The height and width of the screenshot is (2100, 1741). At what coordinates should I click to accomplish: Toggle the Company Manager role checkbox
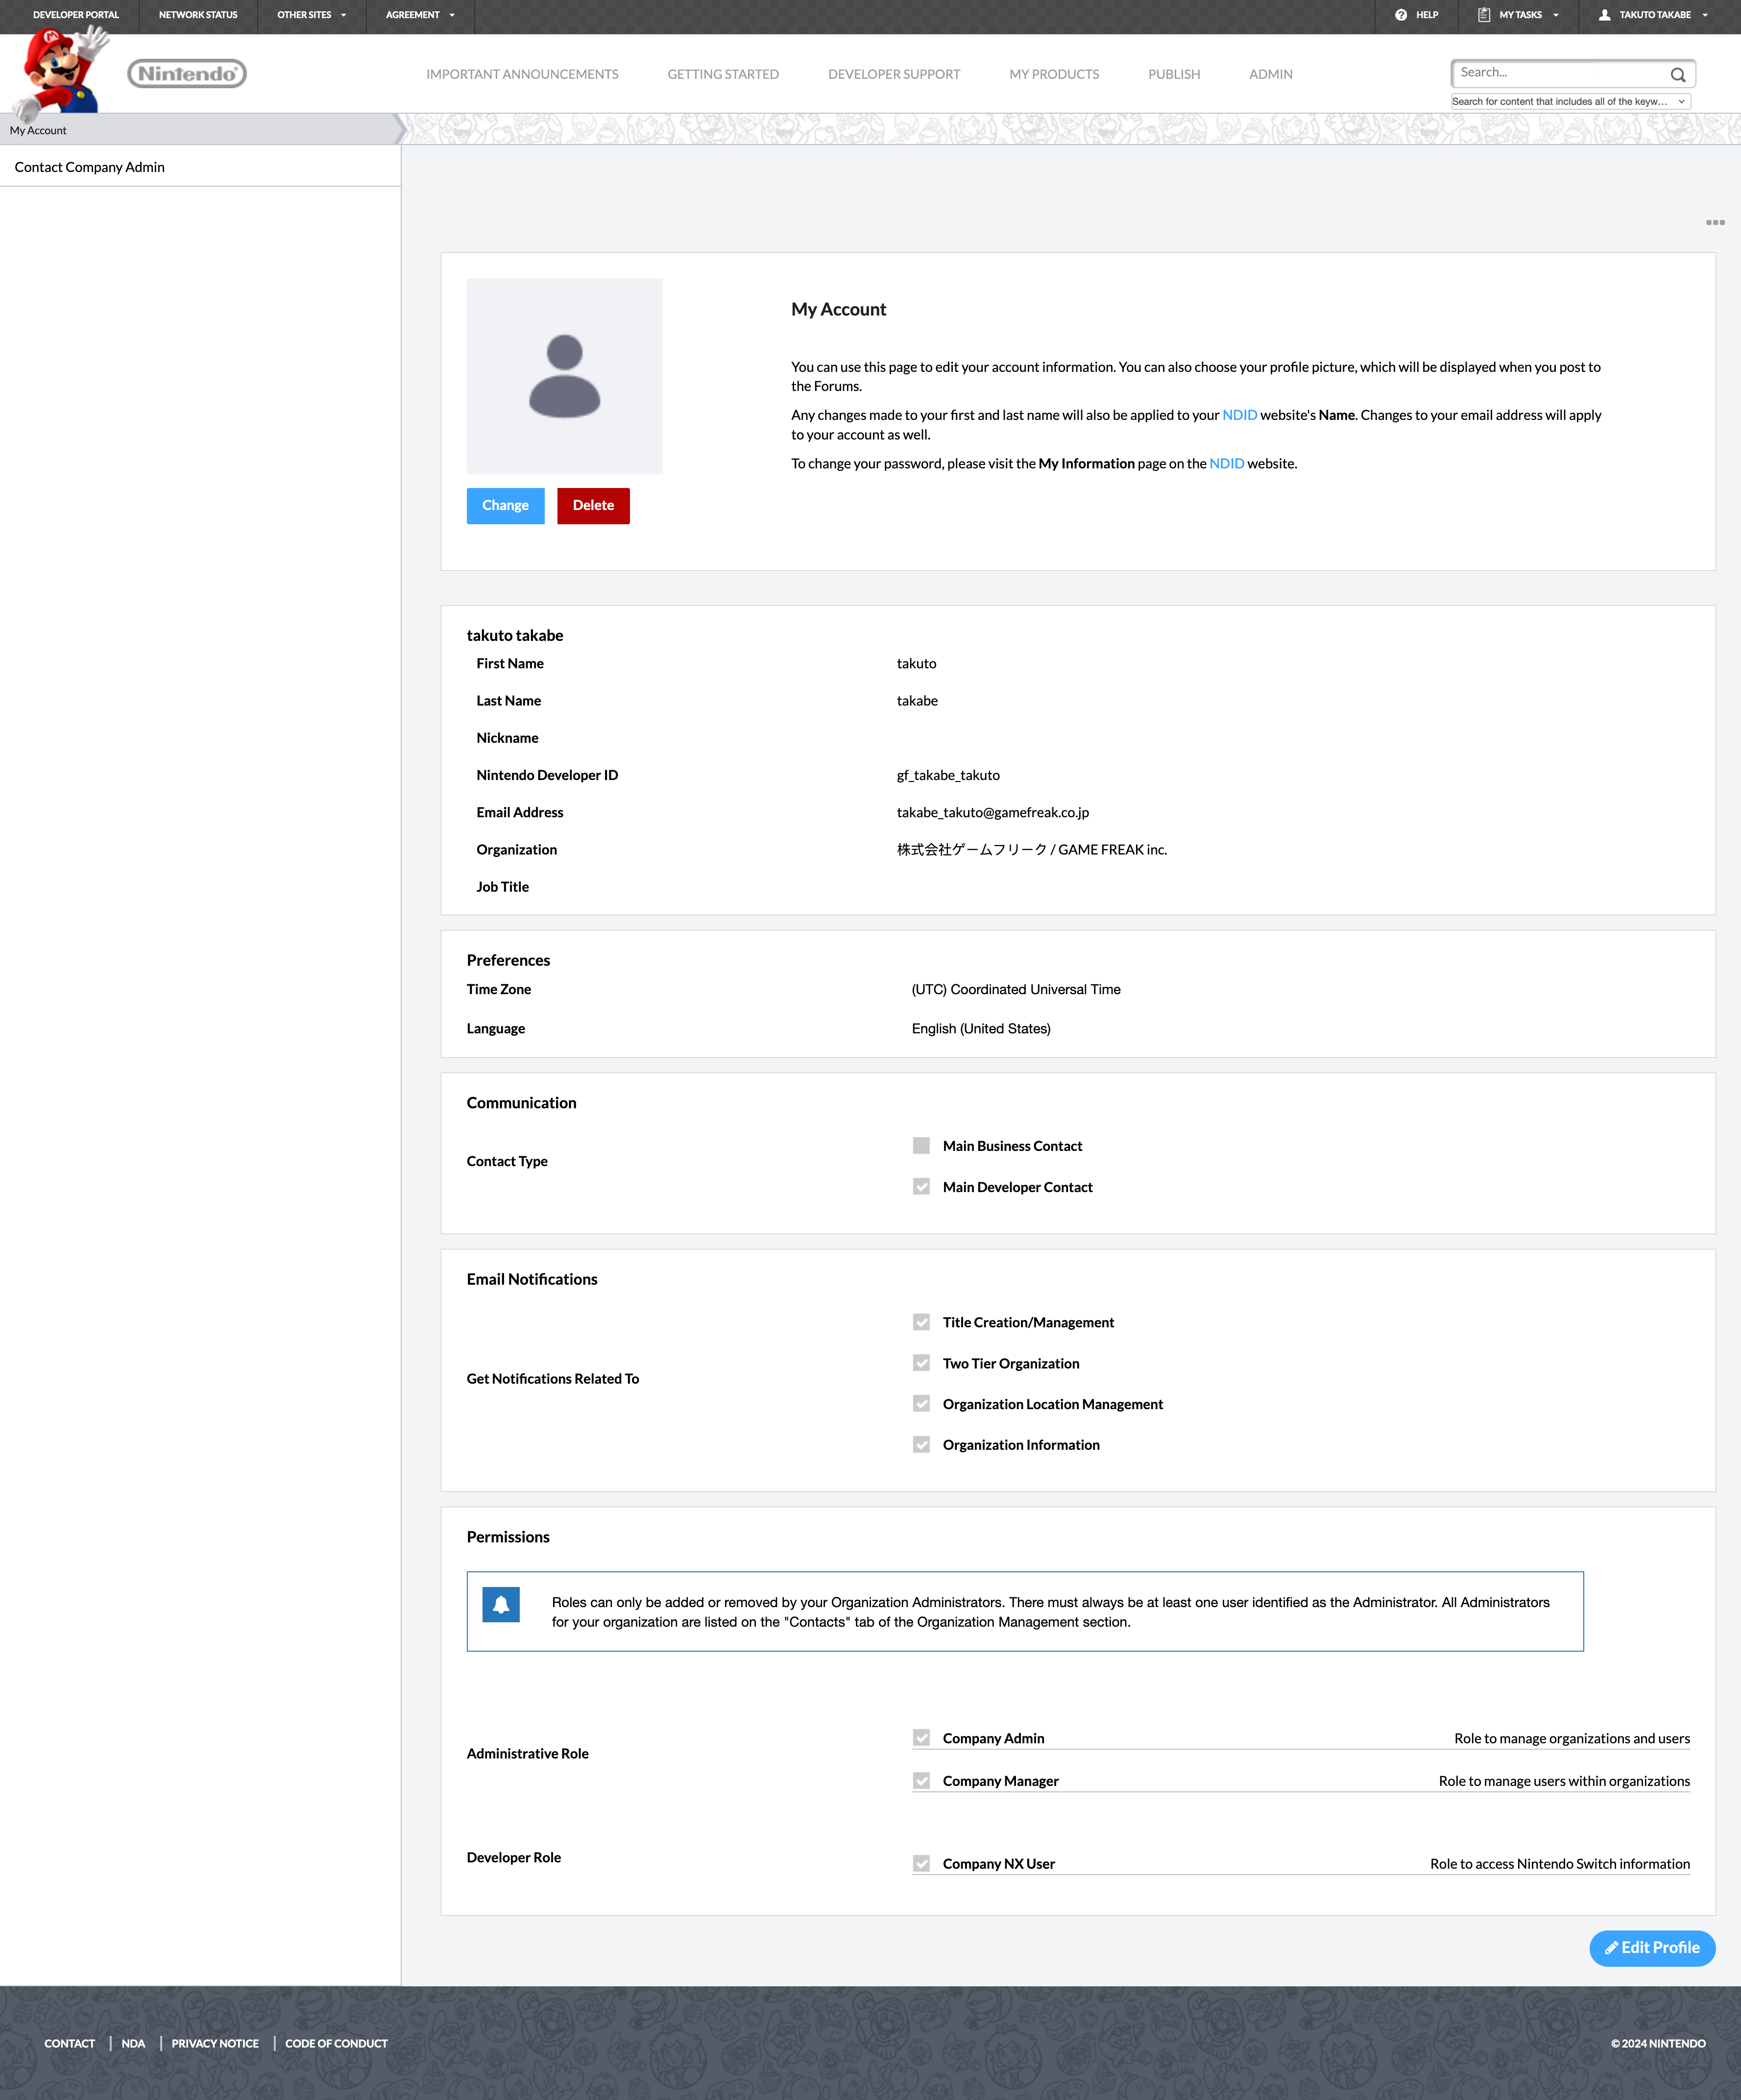(921, 1781)
